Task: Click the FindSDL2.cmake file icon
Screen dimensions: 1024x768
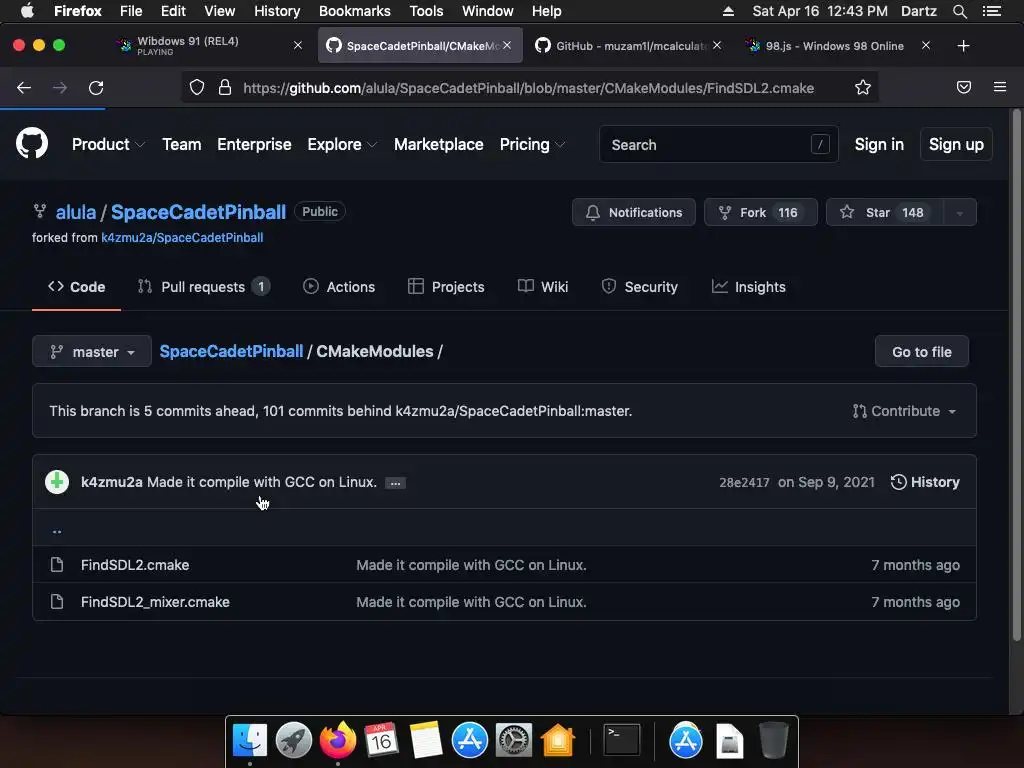Action: tap(57, 565)
